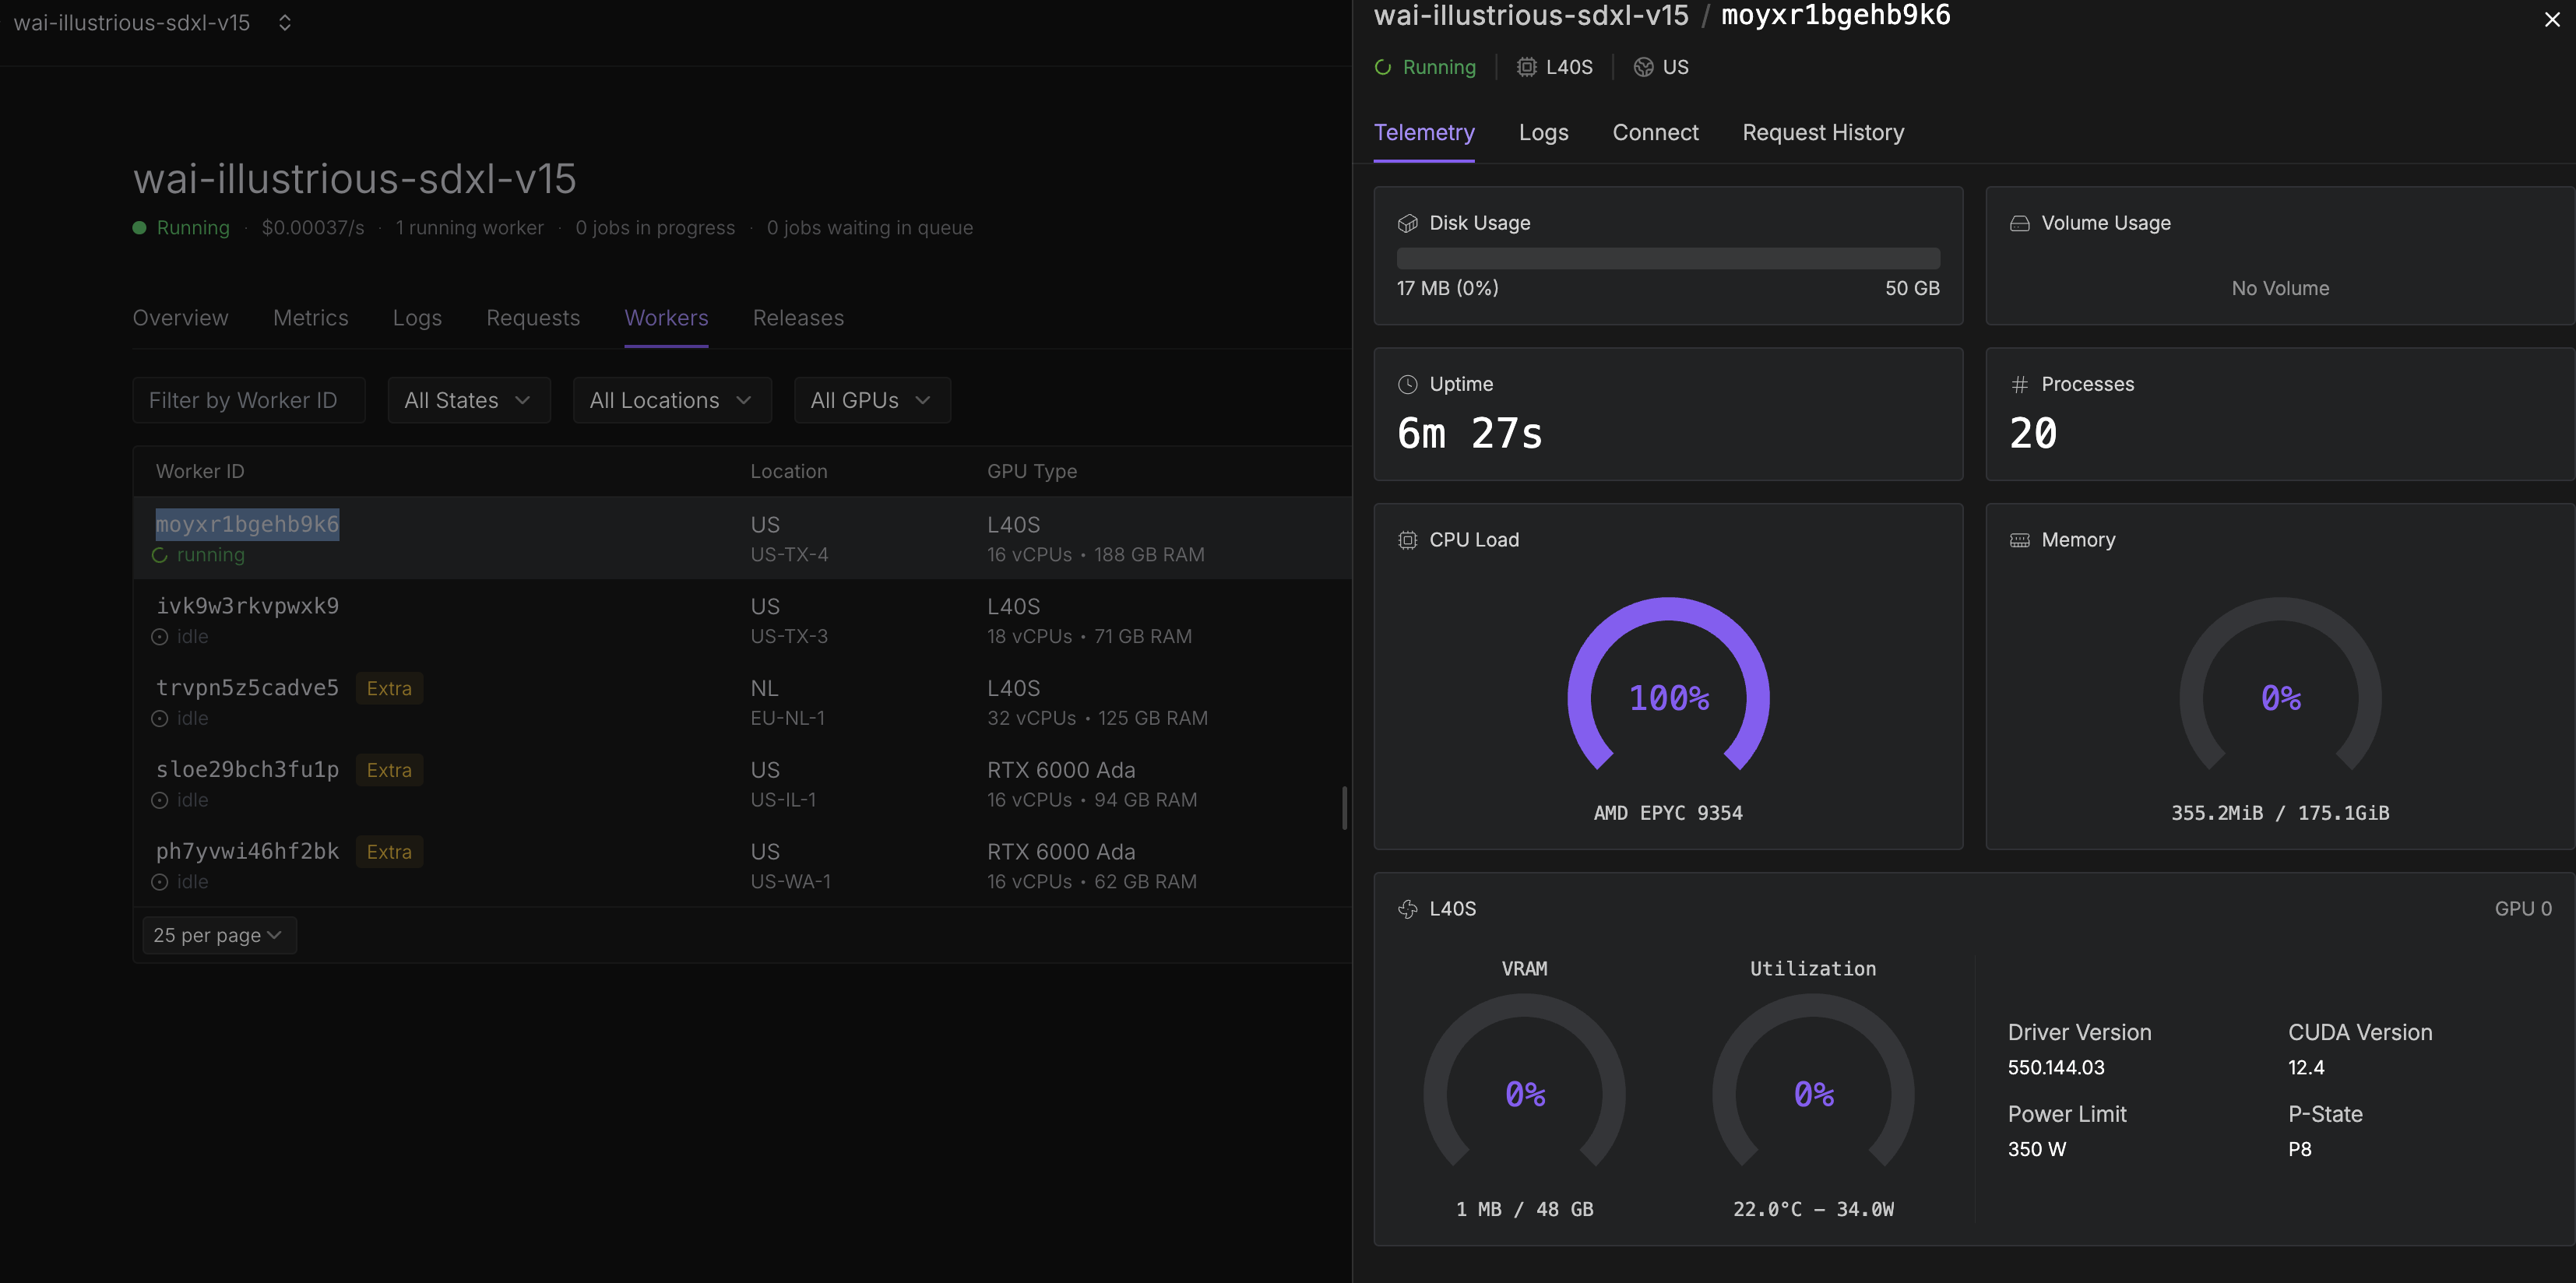This screenshot has width=2576, height=1283.
Task: Open the Request History tab
Action: (1822, 132)
